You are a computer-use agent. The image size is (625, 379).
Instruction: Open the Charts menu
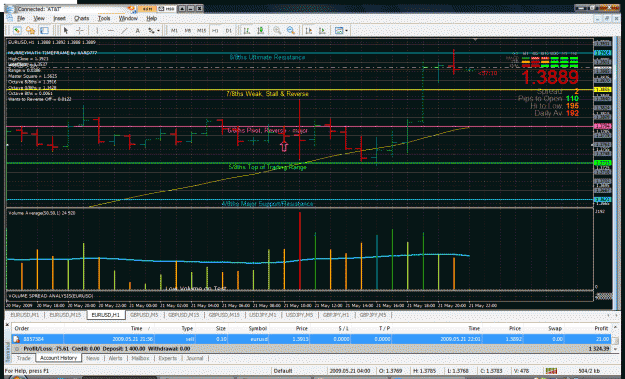coord(81,18)
